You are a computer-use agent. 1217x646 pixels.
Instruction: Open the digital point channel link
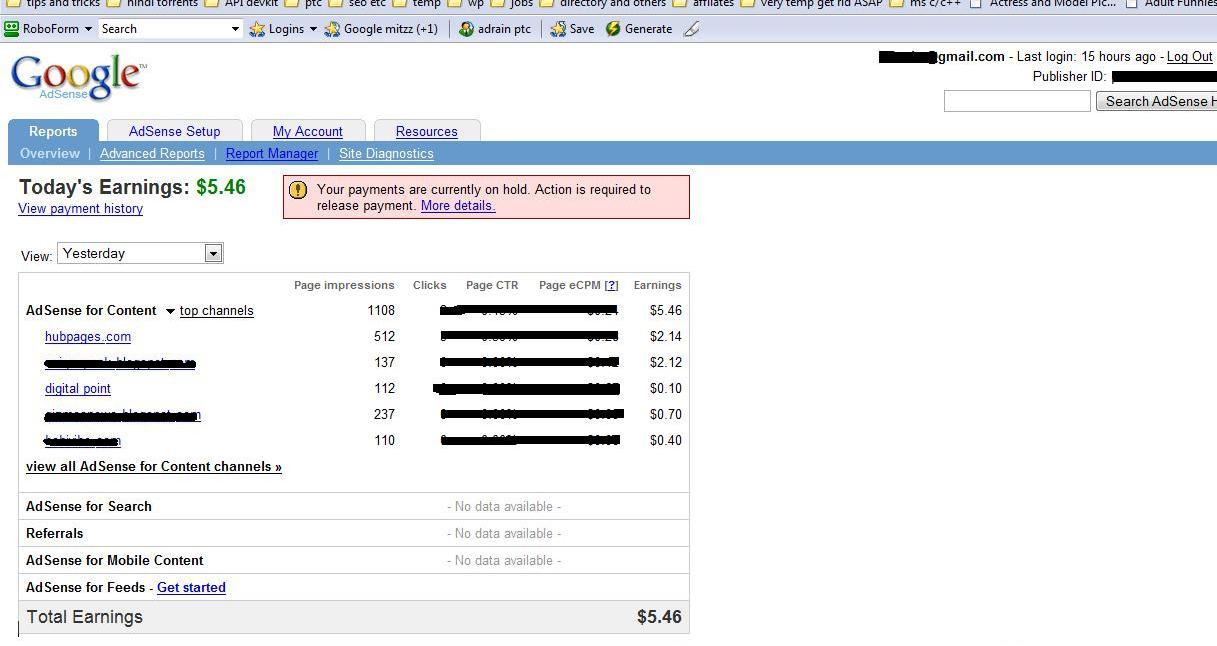78,389
